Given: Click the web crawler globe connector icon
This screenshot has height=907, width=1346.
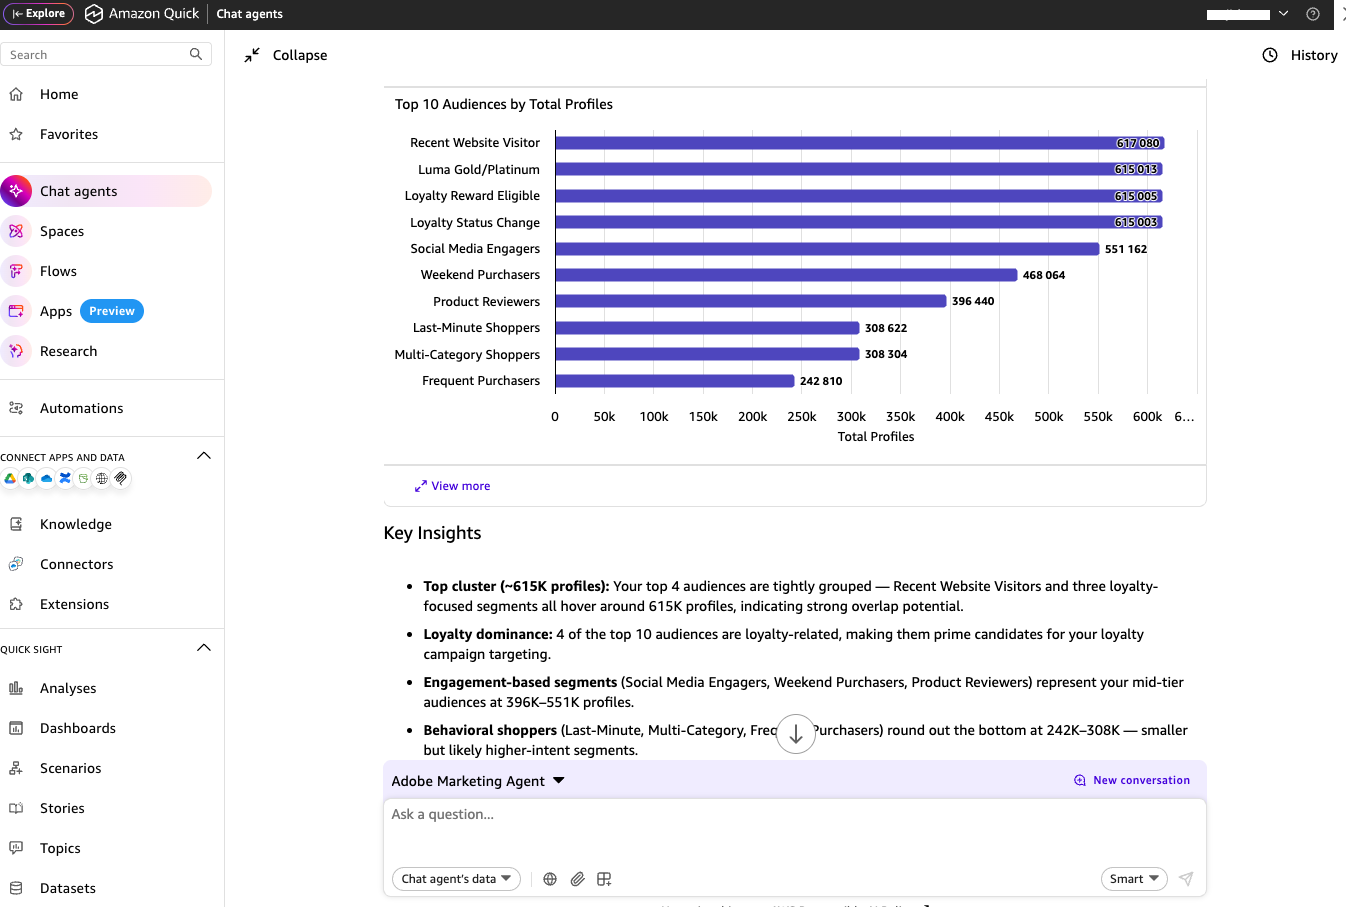Looking at the screenshot, I should click(102, 478).
